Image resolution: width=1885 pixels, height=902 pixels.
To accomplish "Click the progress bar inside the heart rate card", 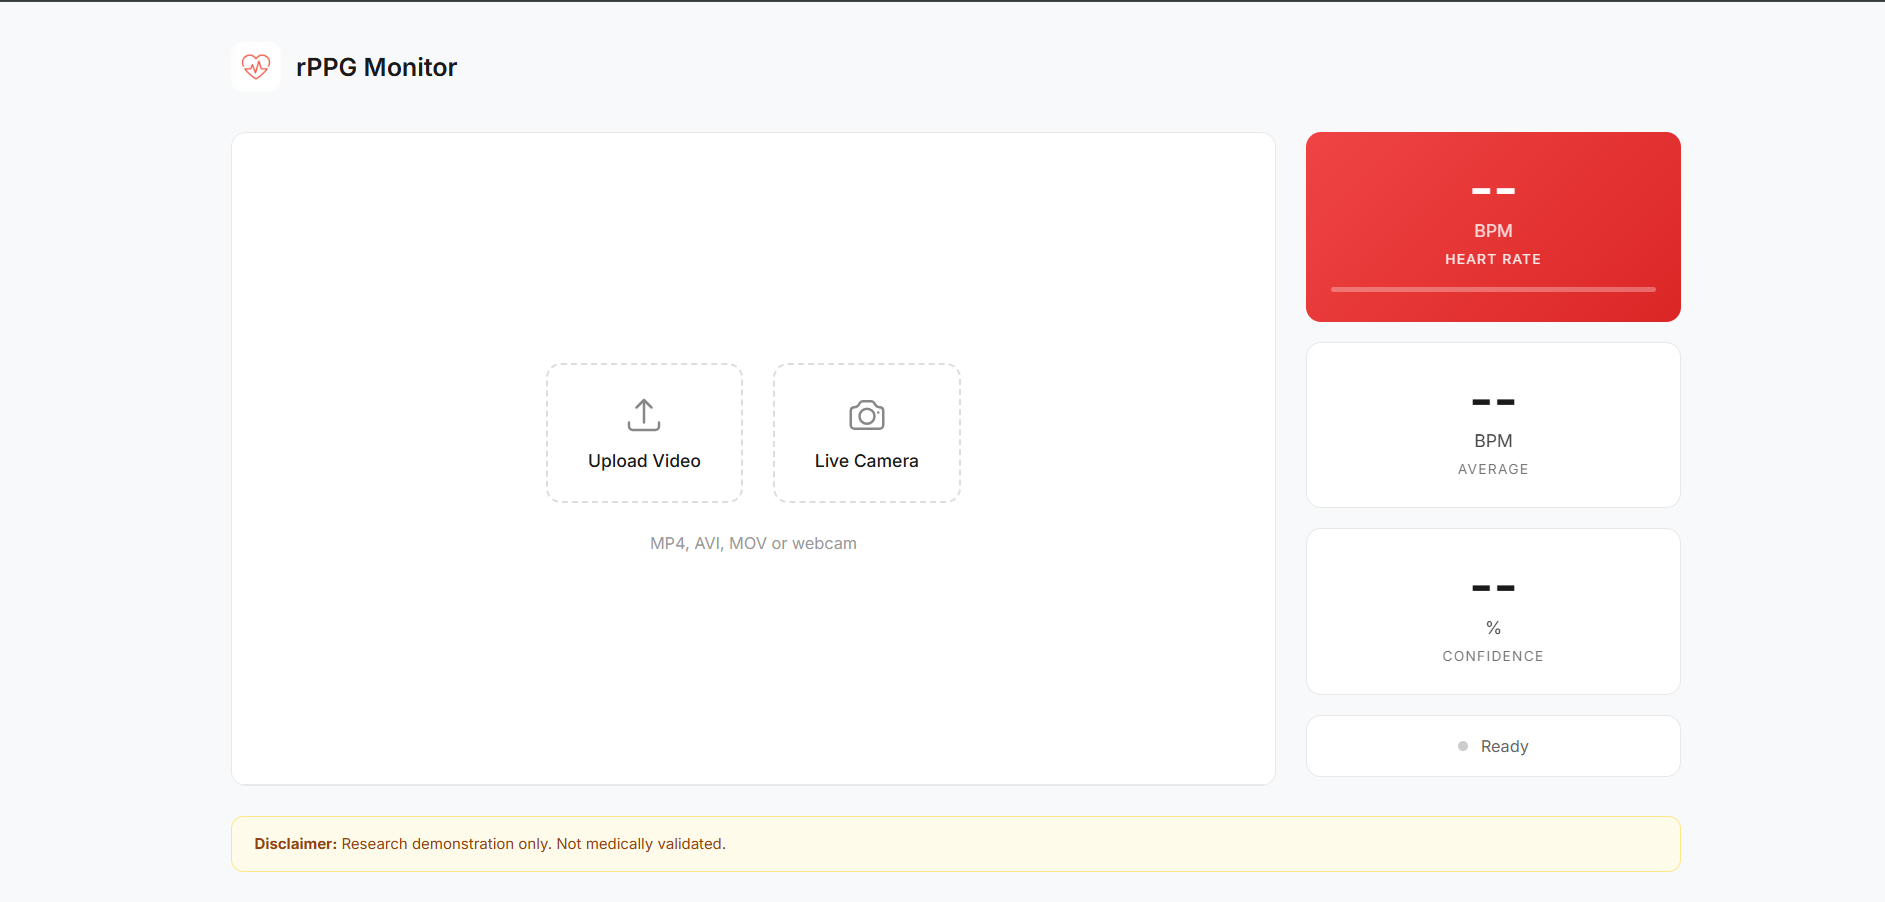I will [1492, 289].
